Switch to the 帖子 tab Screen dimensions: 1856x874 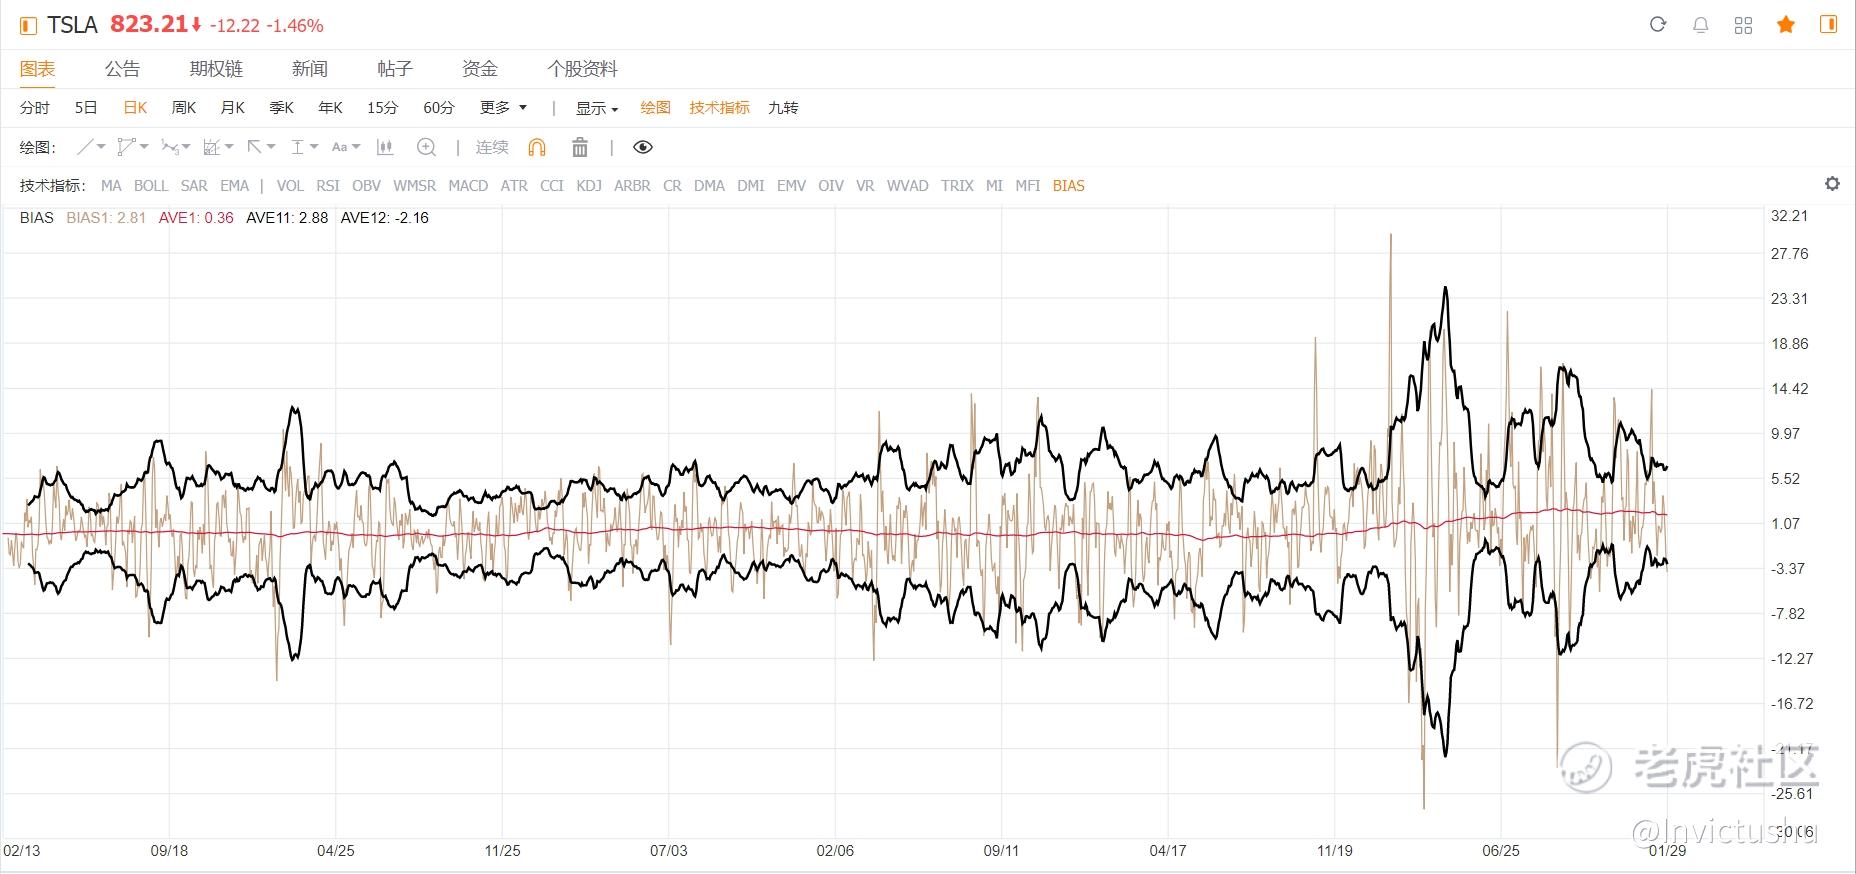395,69
